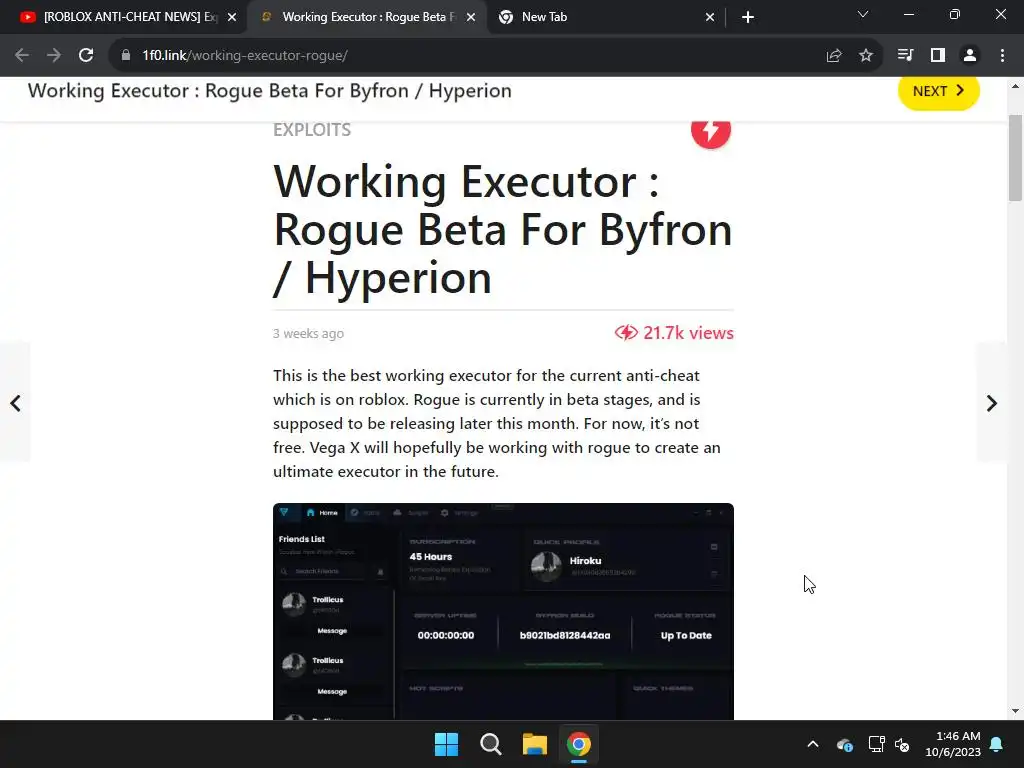This screenshot has width=1024, height=768.
Task: Click the '3 weeks ago' post date
Action: (x=308, y=334)
